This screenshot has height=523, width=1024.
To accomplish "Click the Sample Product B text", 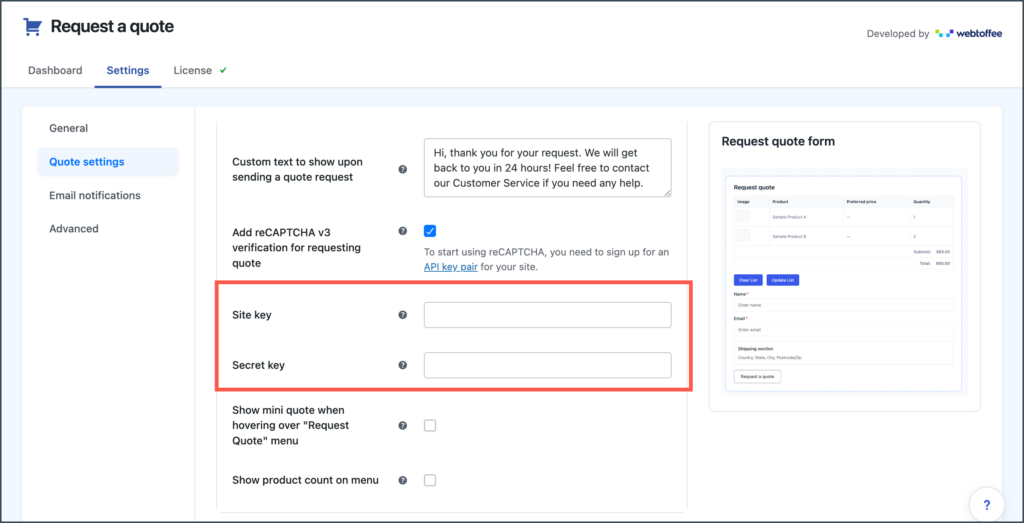I will pyautogui.click(x=789, y=236).
